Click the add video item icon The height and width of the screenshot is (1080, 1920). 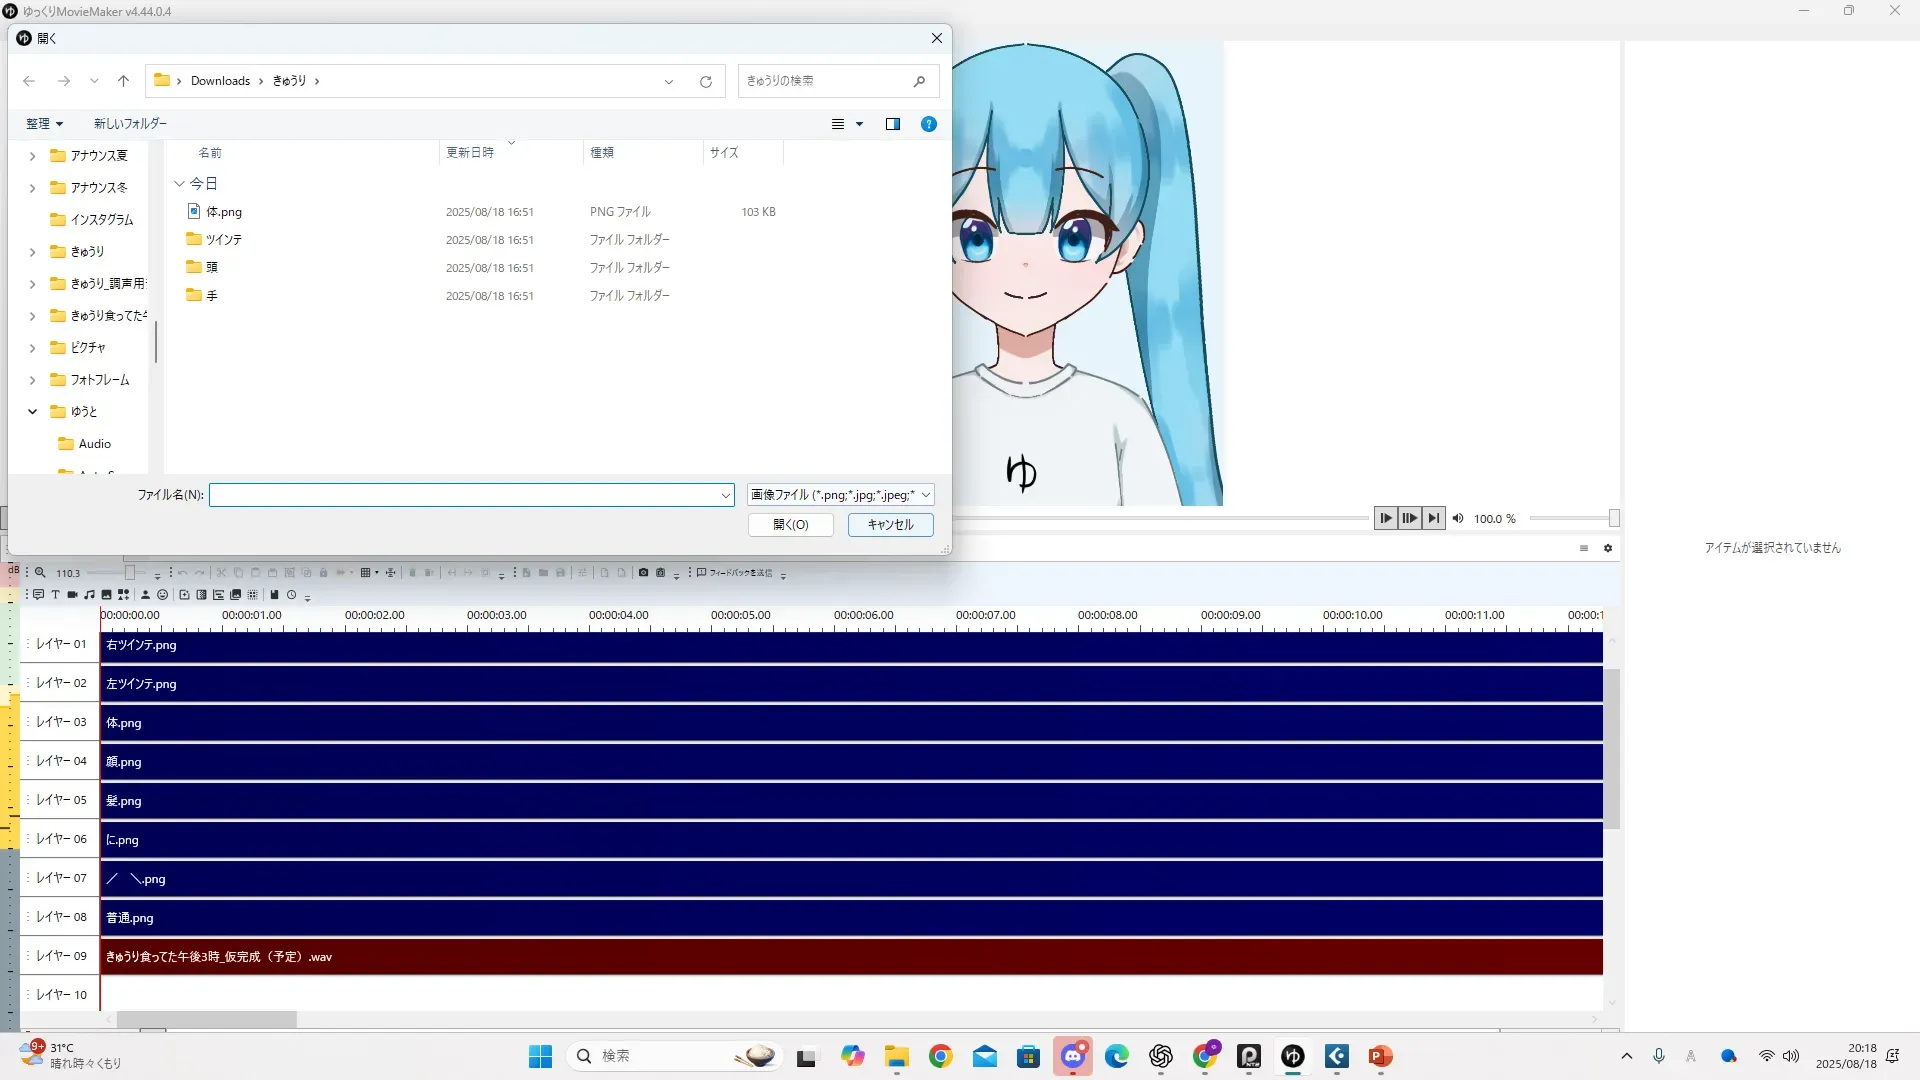coord(72,595)
